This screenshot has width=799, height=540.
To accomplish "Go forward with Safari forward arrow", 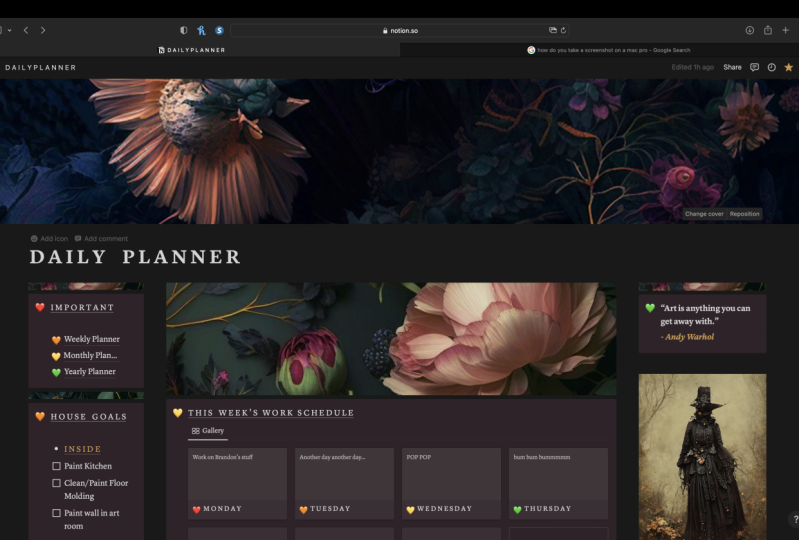I will (43, 31).
